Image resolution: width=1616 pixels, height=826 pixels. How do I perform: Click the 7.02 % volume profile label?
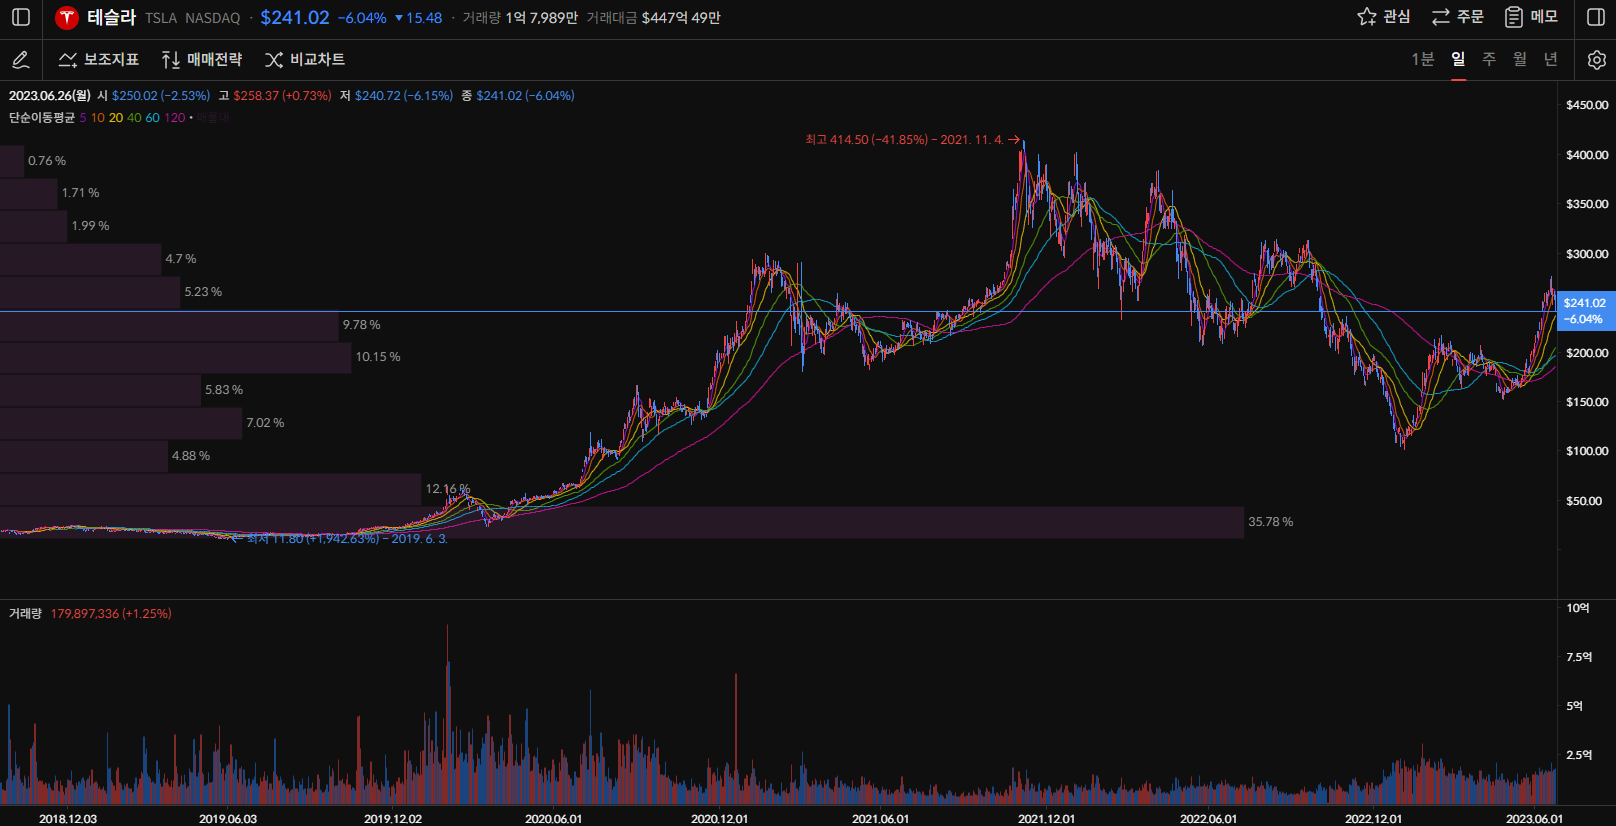pyautogui.click(x=266, y=423)
